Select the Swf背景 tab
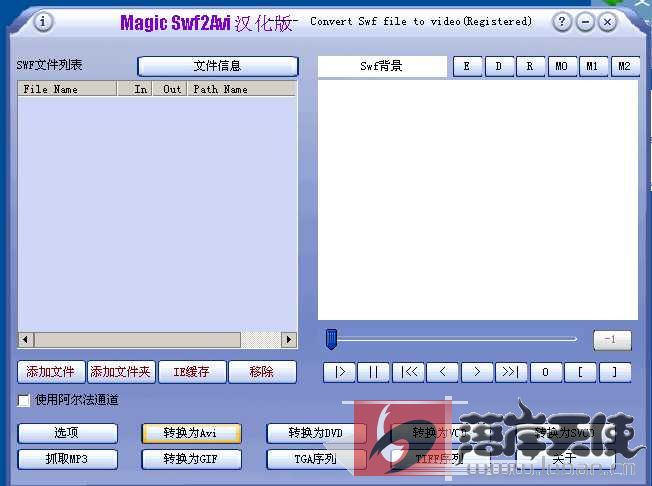Image resolution: width=652 pixels, height=486 pixels. click(382, 67)
